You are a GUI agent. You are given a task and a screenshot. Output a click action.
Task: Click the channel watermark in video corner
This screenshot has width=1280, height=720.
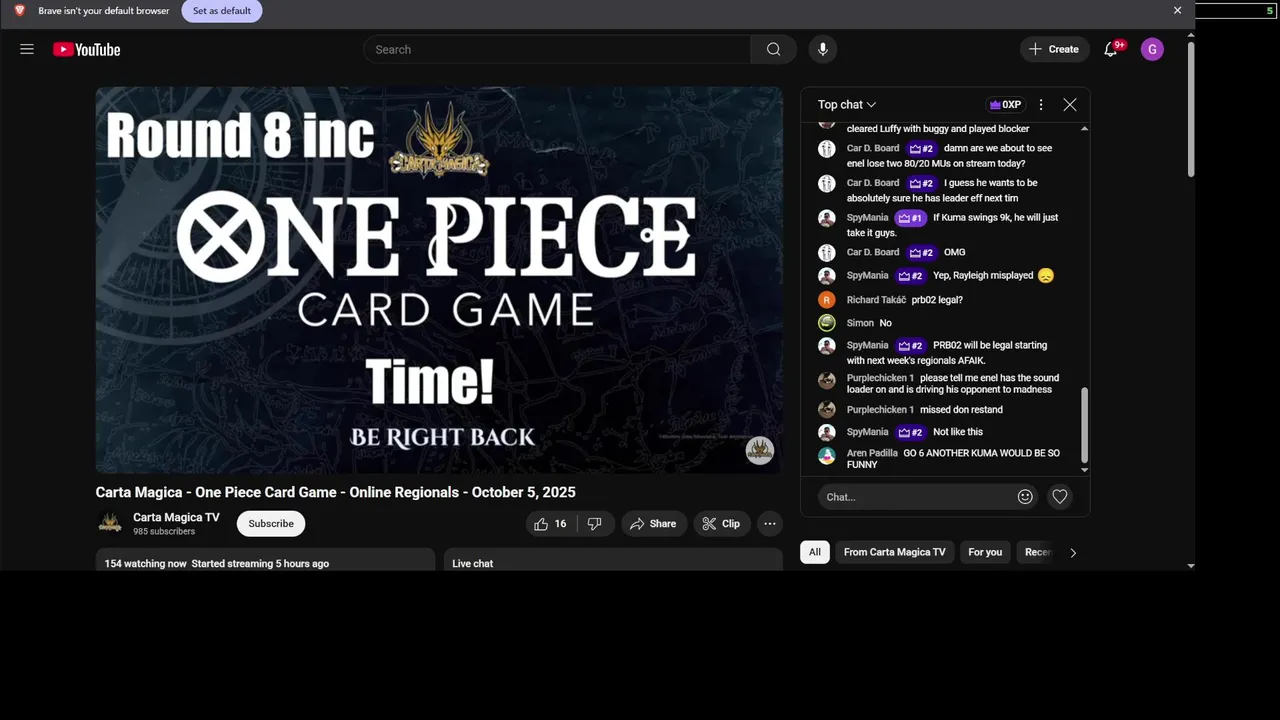tap(760, 450)
